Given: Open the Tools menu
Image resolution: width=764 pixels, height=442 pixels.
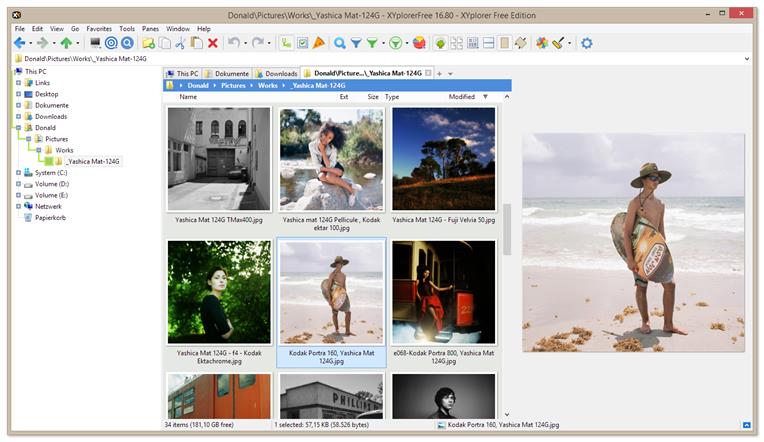Looking at the screenshot, I should [x=127, y=29].
